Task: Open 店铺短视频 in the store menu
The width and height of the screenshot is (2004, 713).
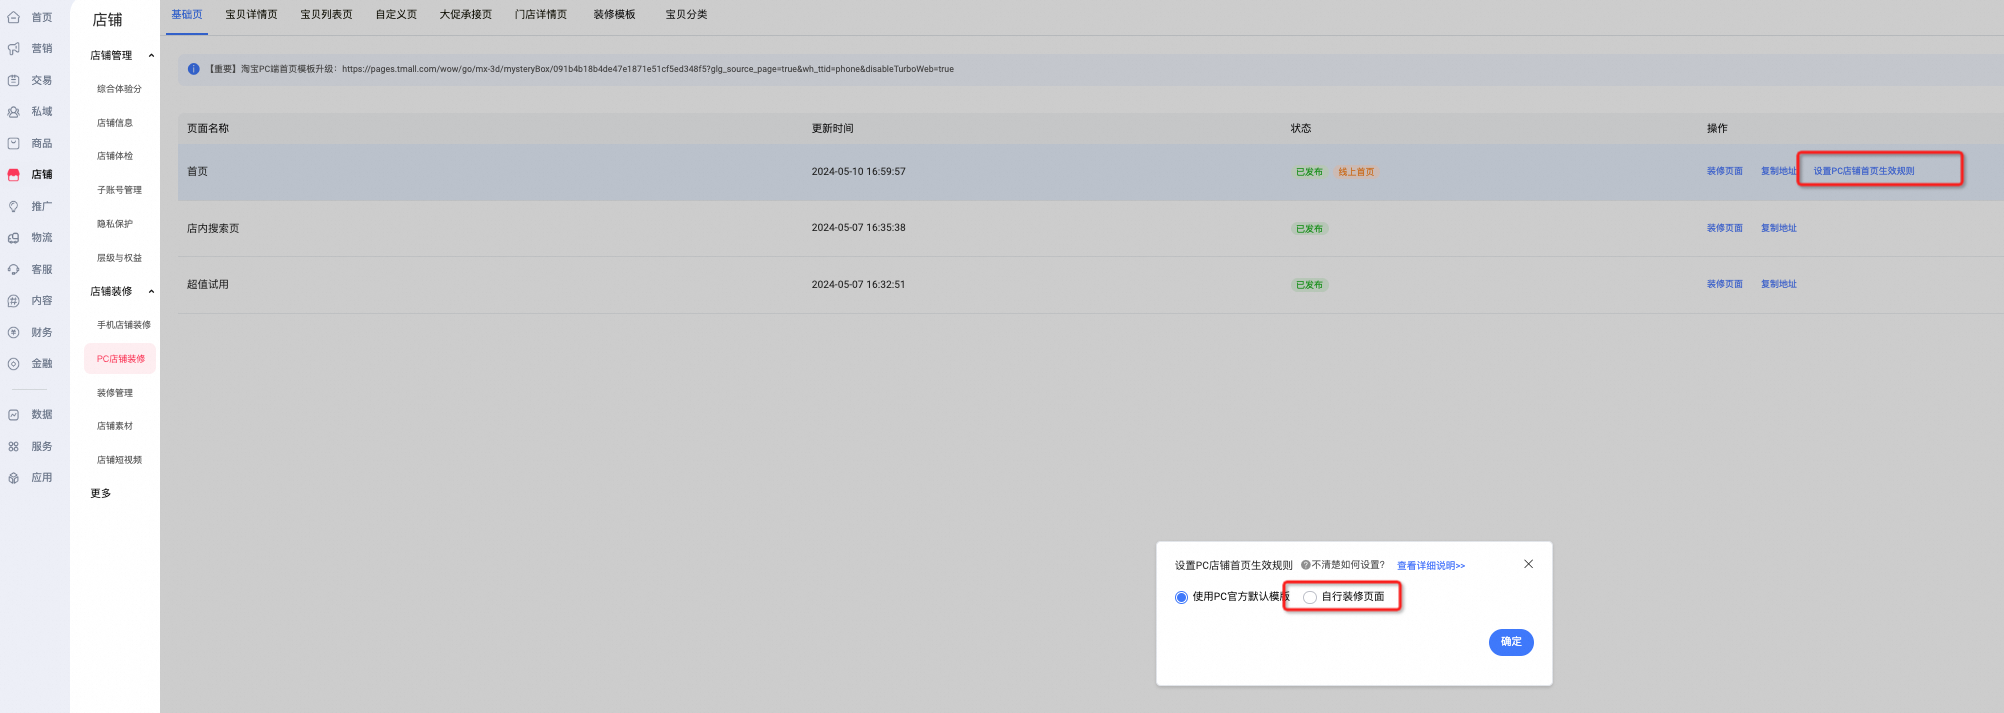Action: [x=119, y=460]
